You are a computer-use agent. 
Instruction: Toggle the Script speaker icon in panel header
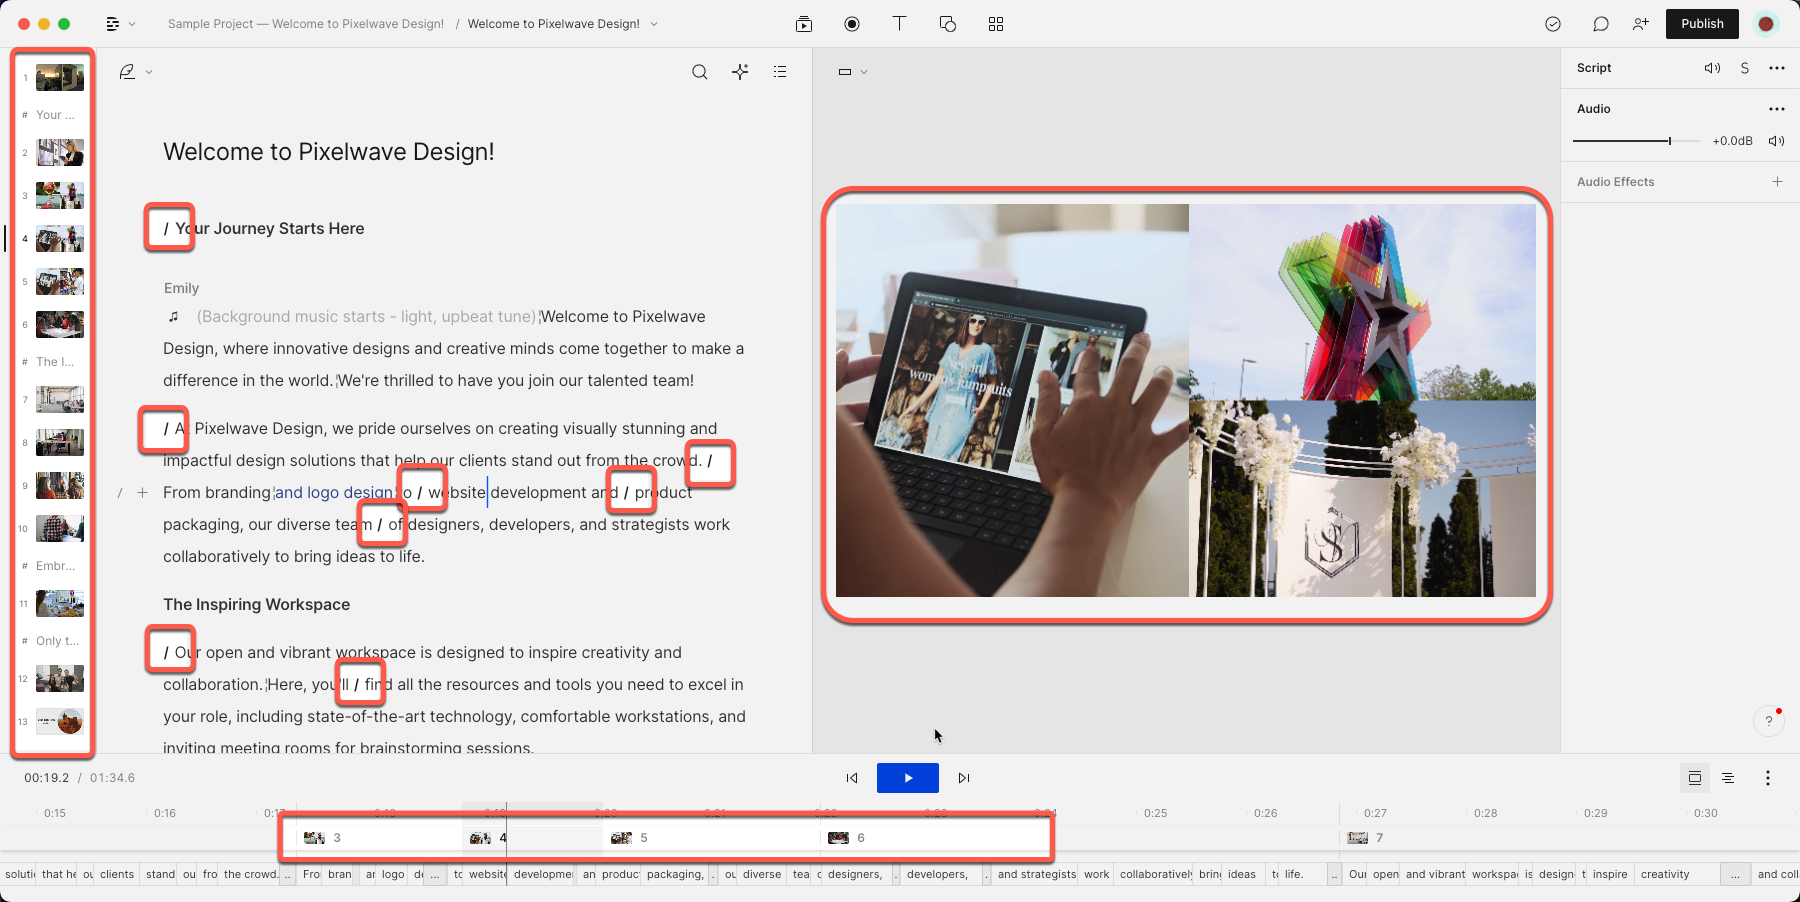1713,68
